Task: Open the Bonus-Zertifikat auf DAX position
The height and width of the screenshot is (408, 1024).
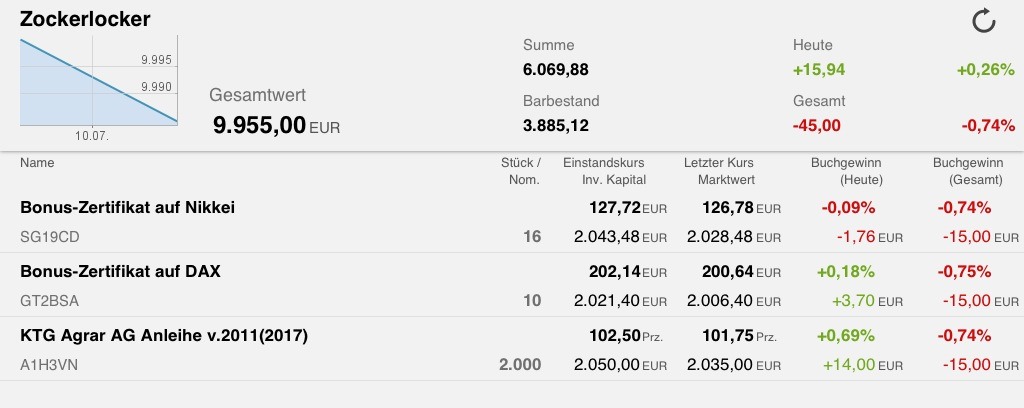Action: click(120, 271)
